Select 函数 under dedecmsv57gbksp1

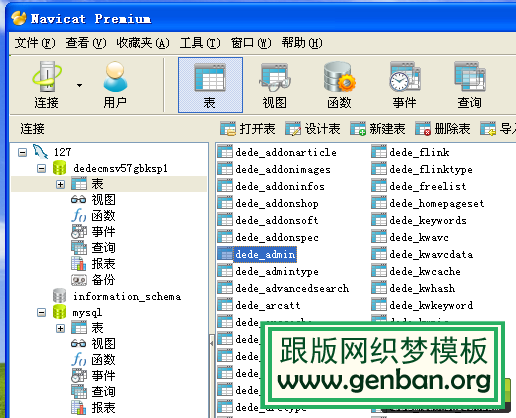point(93,216)
